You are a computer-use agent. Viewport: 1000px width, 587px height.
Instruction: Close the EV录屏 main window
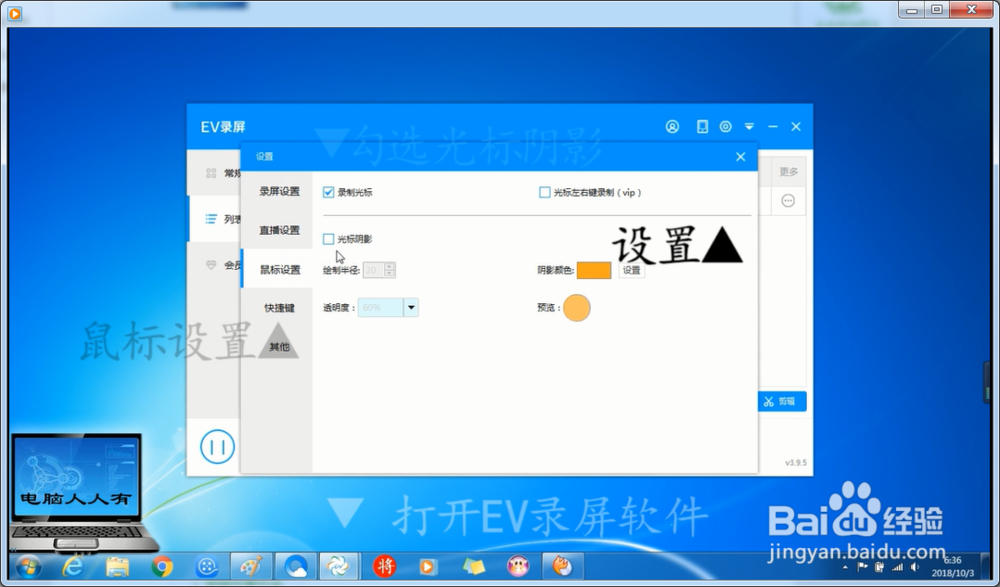tap(796, 126)
